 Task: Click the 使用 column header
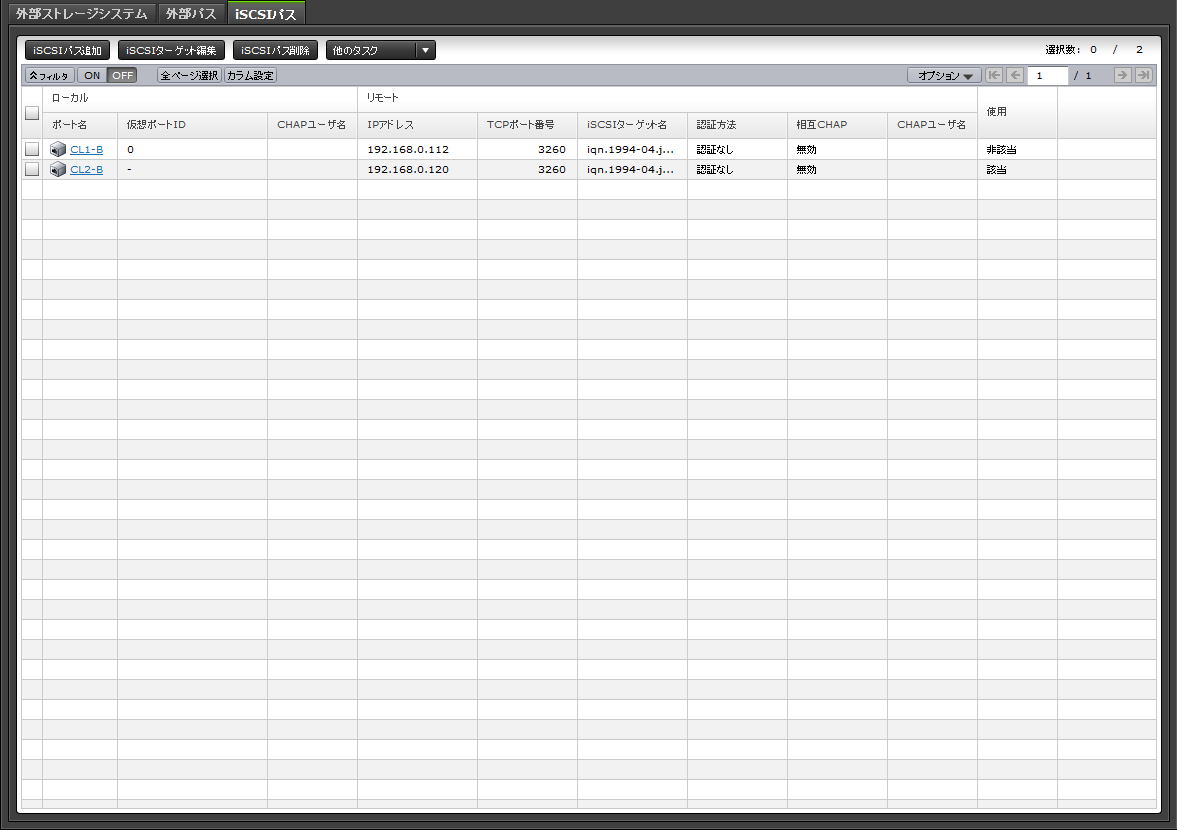click(x=1017, y=112)
